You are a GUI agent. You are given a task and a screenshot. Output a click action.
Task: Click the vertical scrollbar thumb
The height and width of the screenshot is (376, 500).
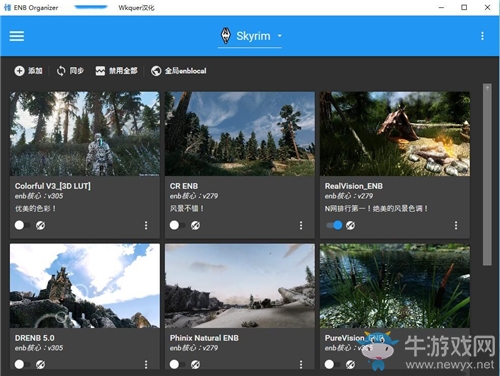coord(487,175)
